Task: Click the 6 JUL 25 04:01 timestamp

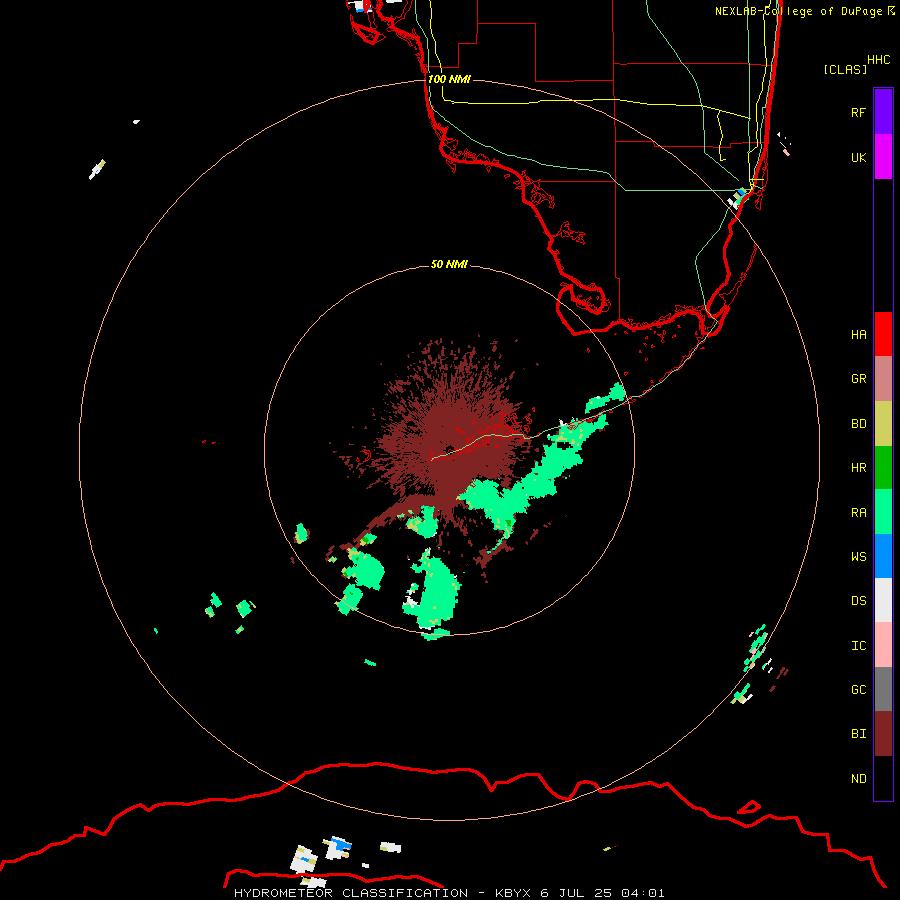Action: coord(603,893)
